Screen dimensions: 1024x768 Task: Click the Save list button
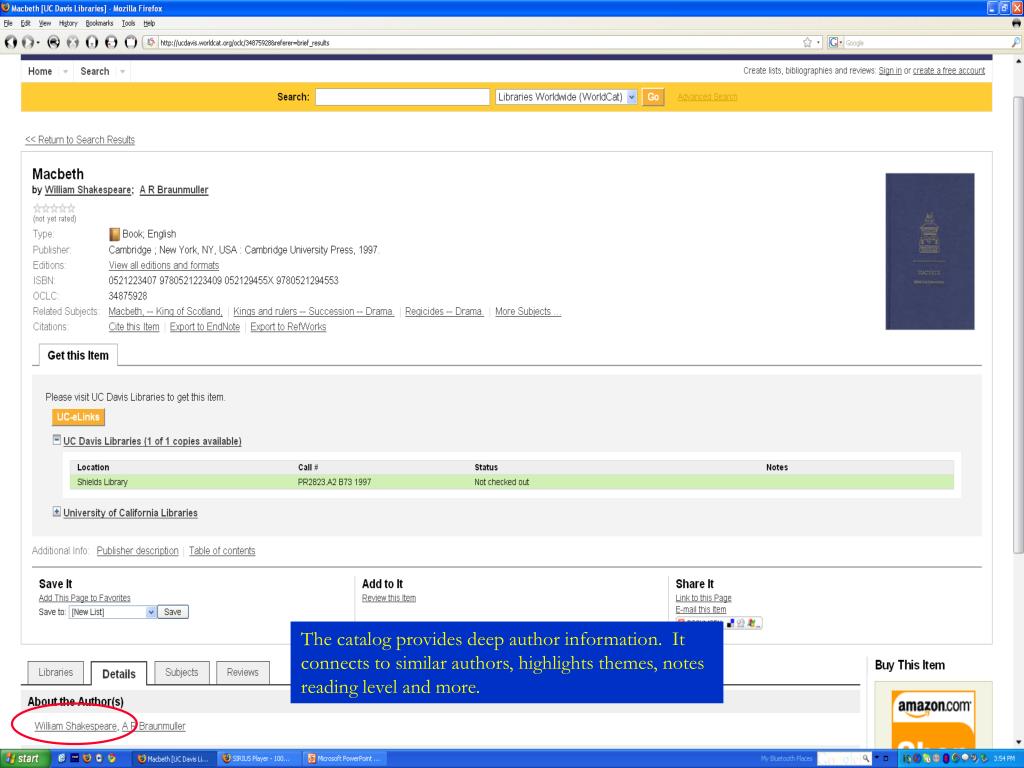172,612
